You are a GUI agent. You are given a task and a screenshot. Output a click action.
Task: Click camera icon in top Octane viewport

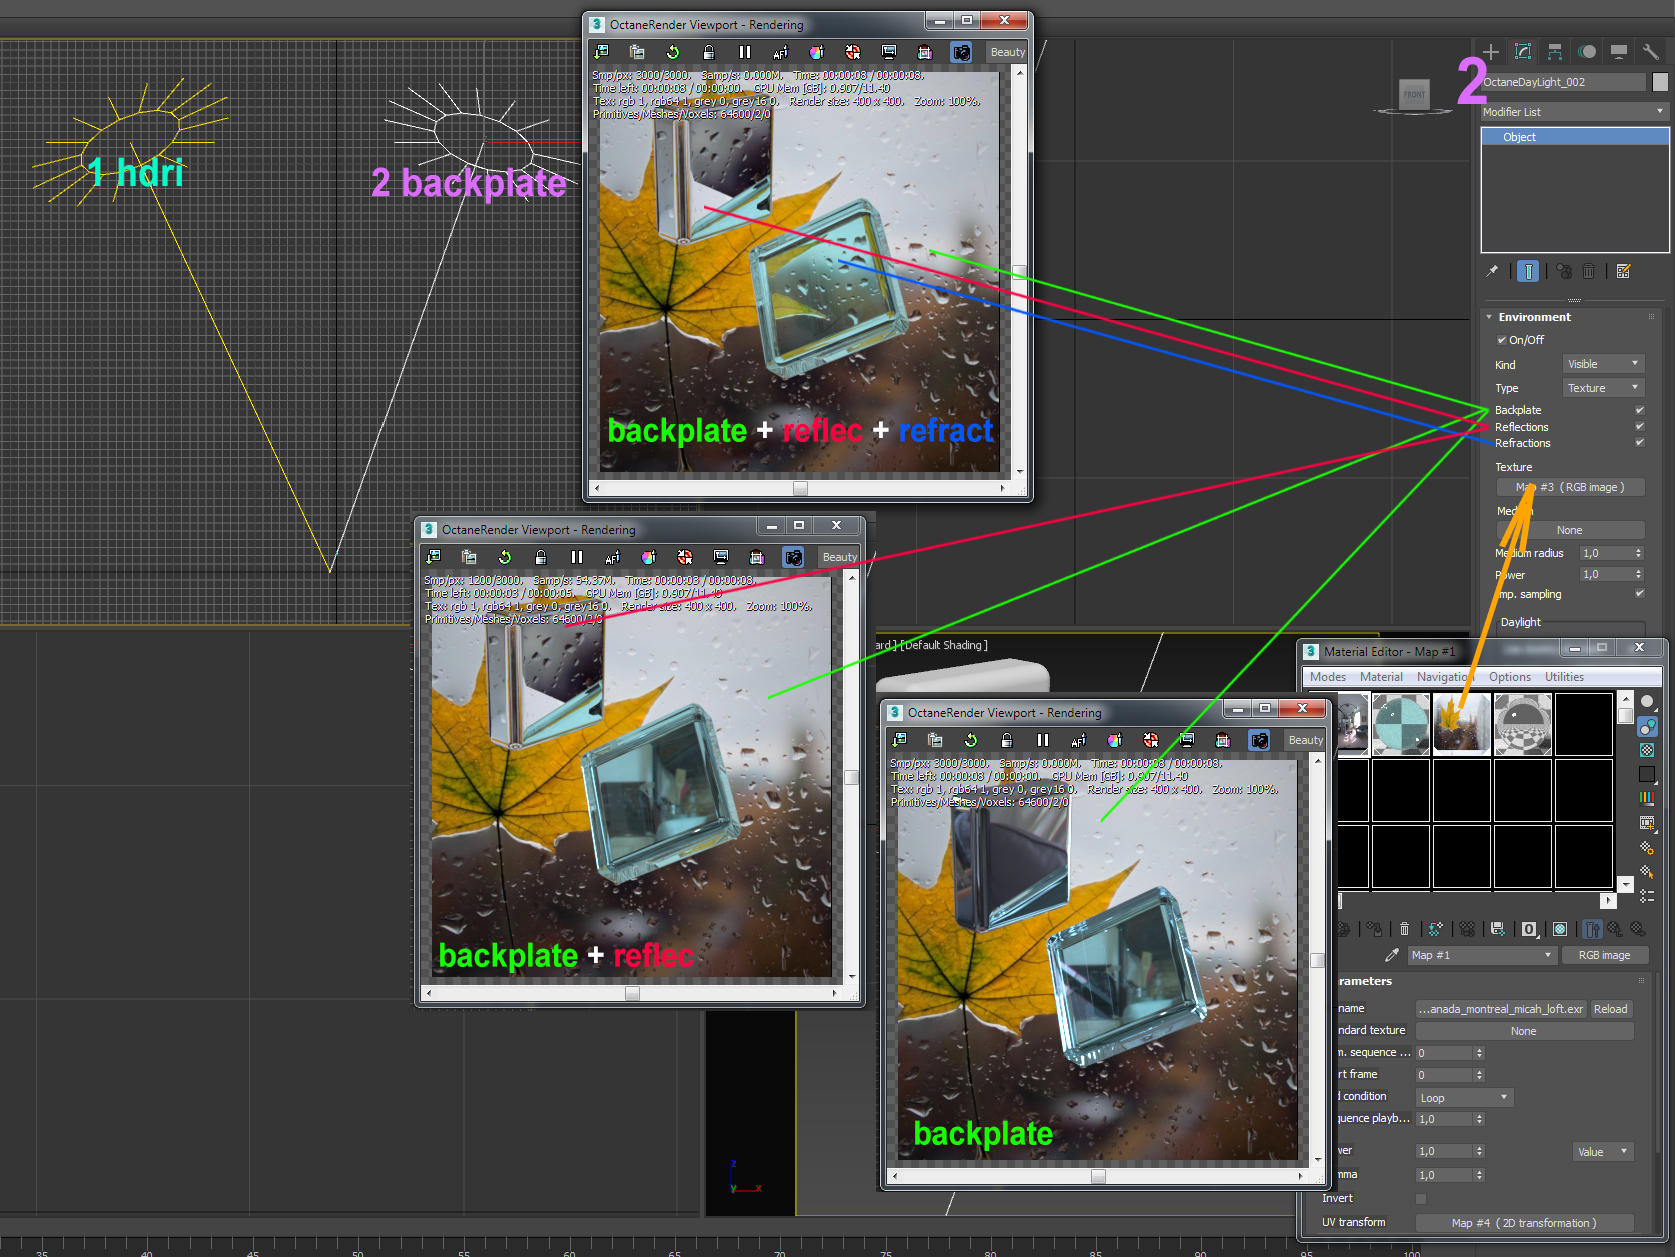(x=961, y=52)
